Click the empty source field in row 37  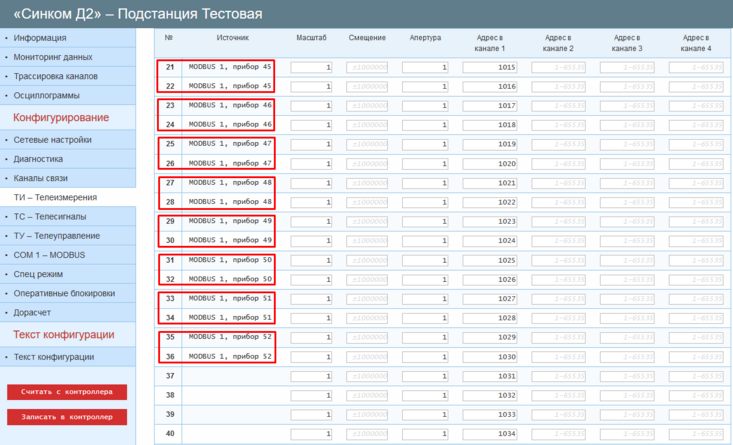(x=230, y=376)
